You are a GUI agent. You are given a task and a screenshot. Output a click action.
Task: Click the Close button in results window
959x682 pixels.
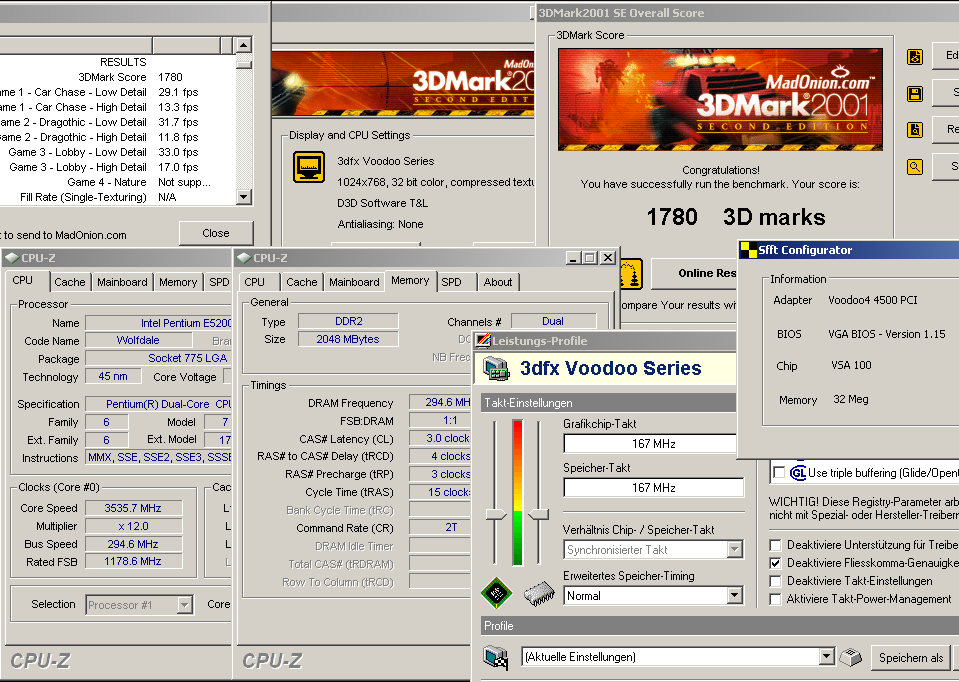216,233
